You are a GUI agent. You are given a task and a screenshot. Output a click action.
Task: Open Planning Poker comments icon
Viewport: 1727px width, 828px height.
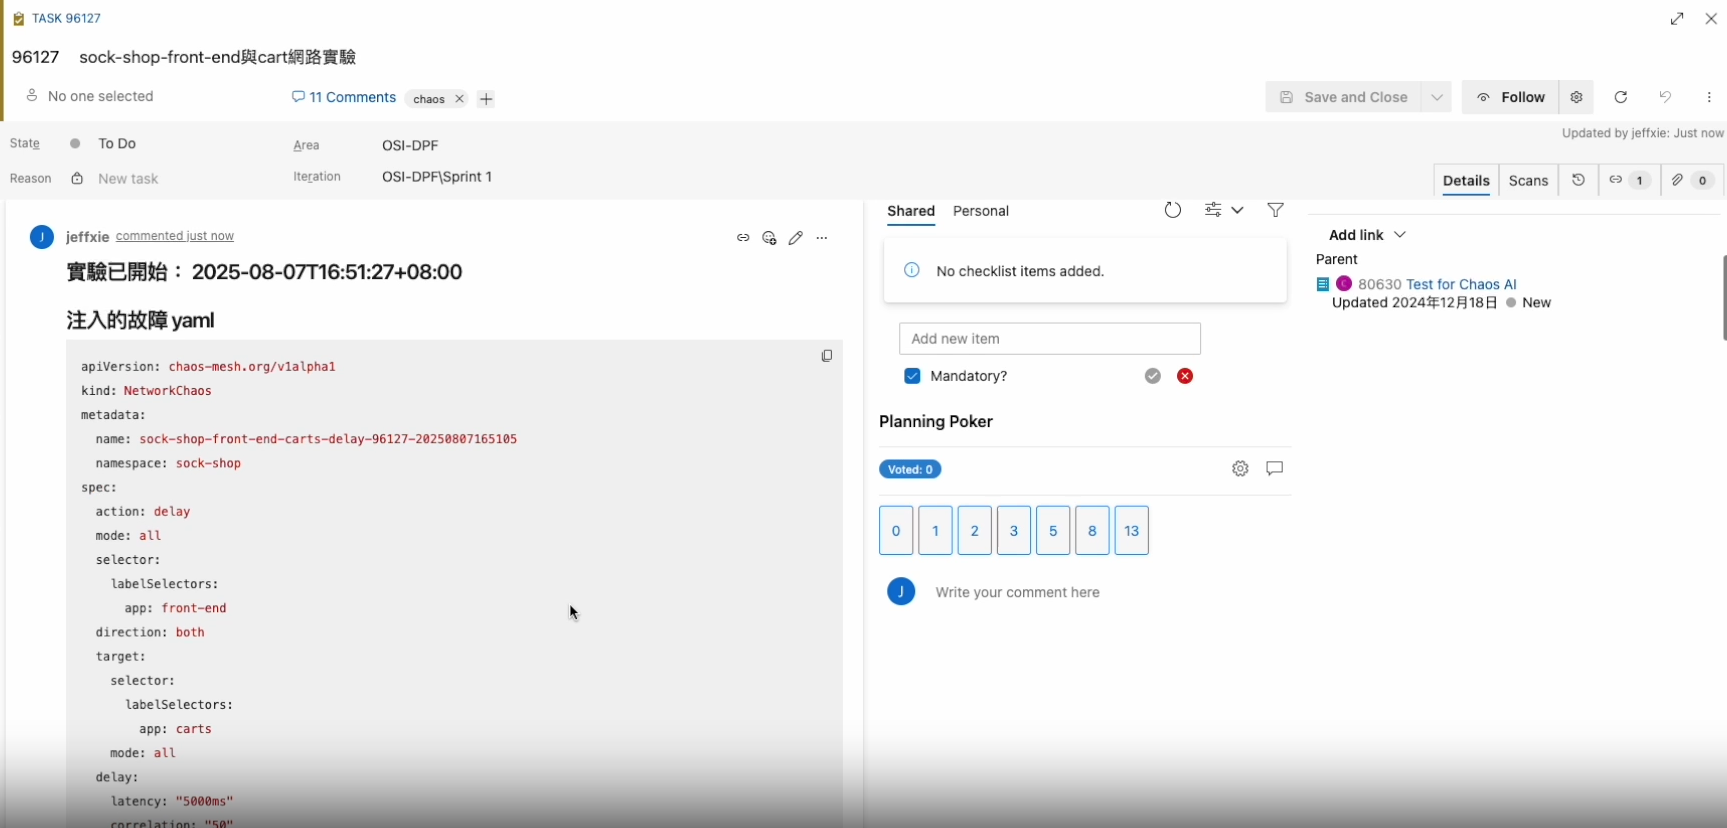1274,469
